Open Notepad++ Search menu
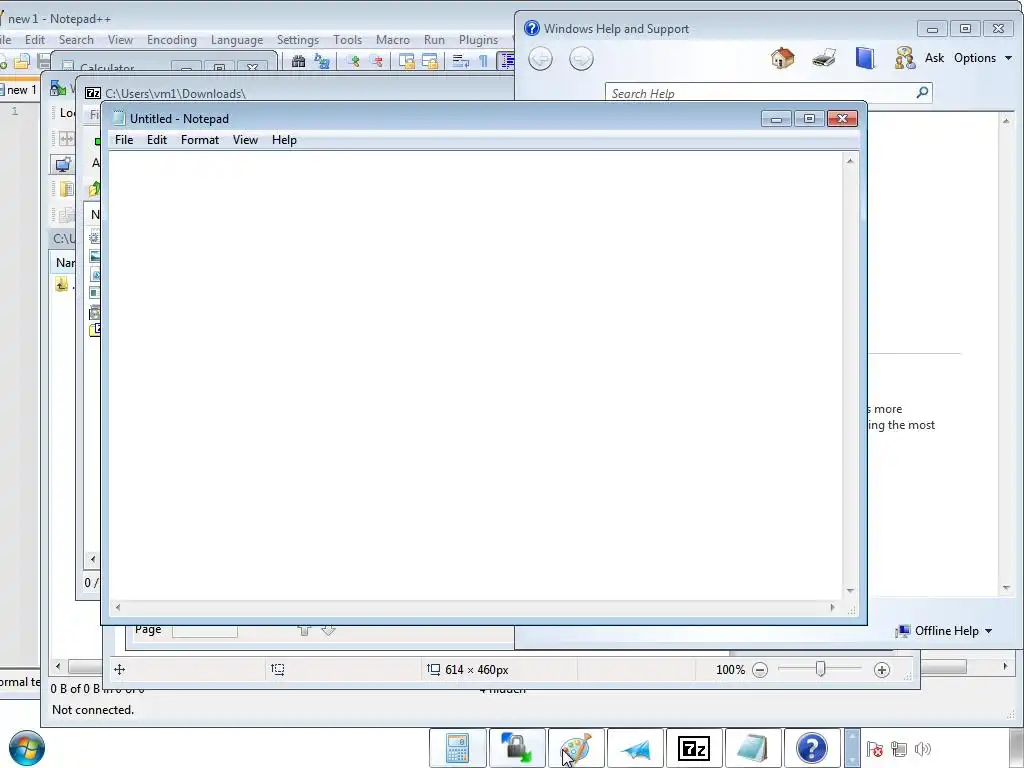This screenshot has height=768, width=1024. click(x=76, y=40)
